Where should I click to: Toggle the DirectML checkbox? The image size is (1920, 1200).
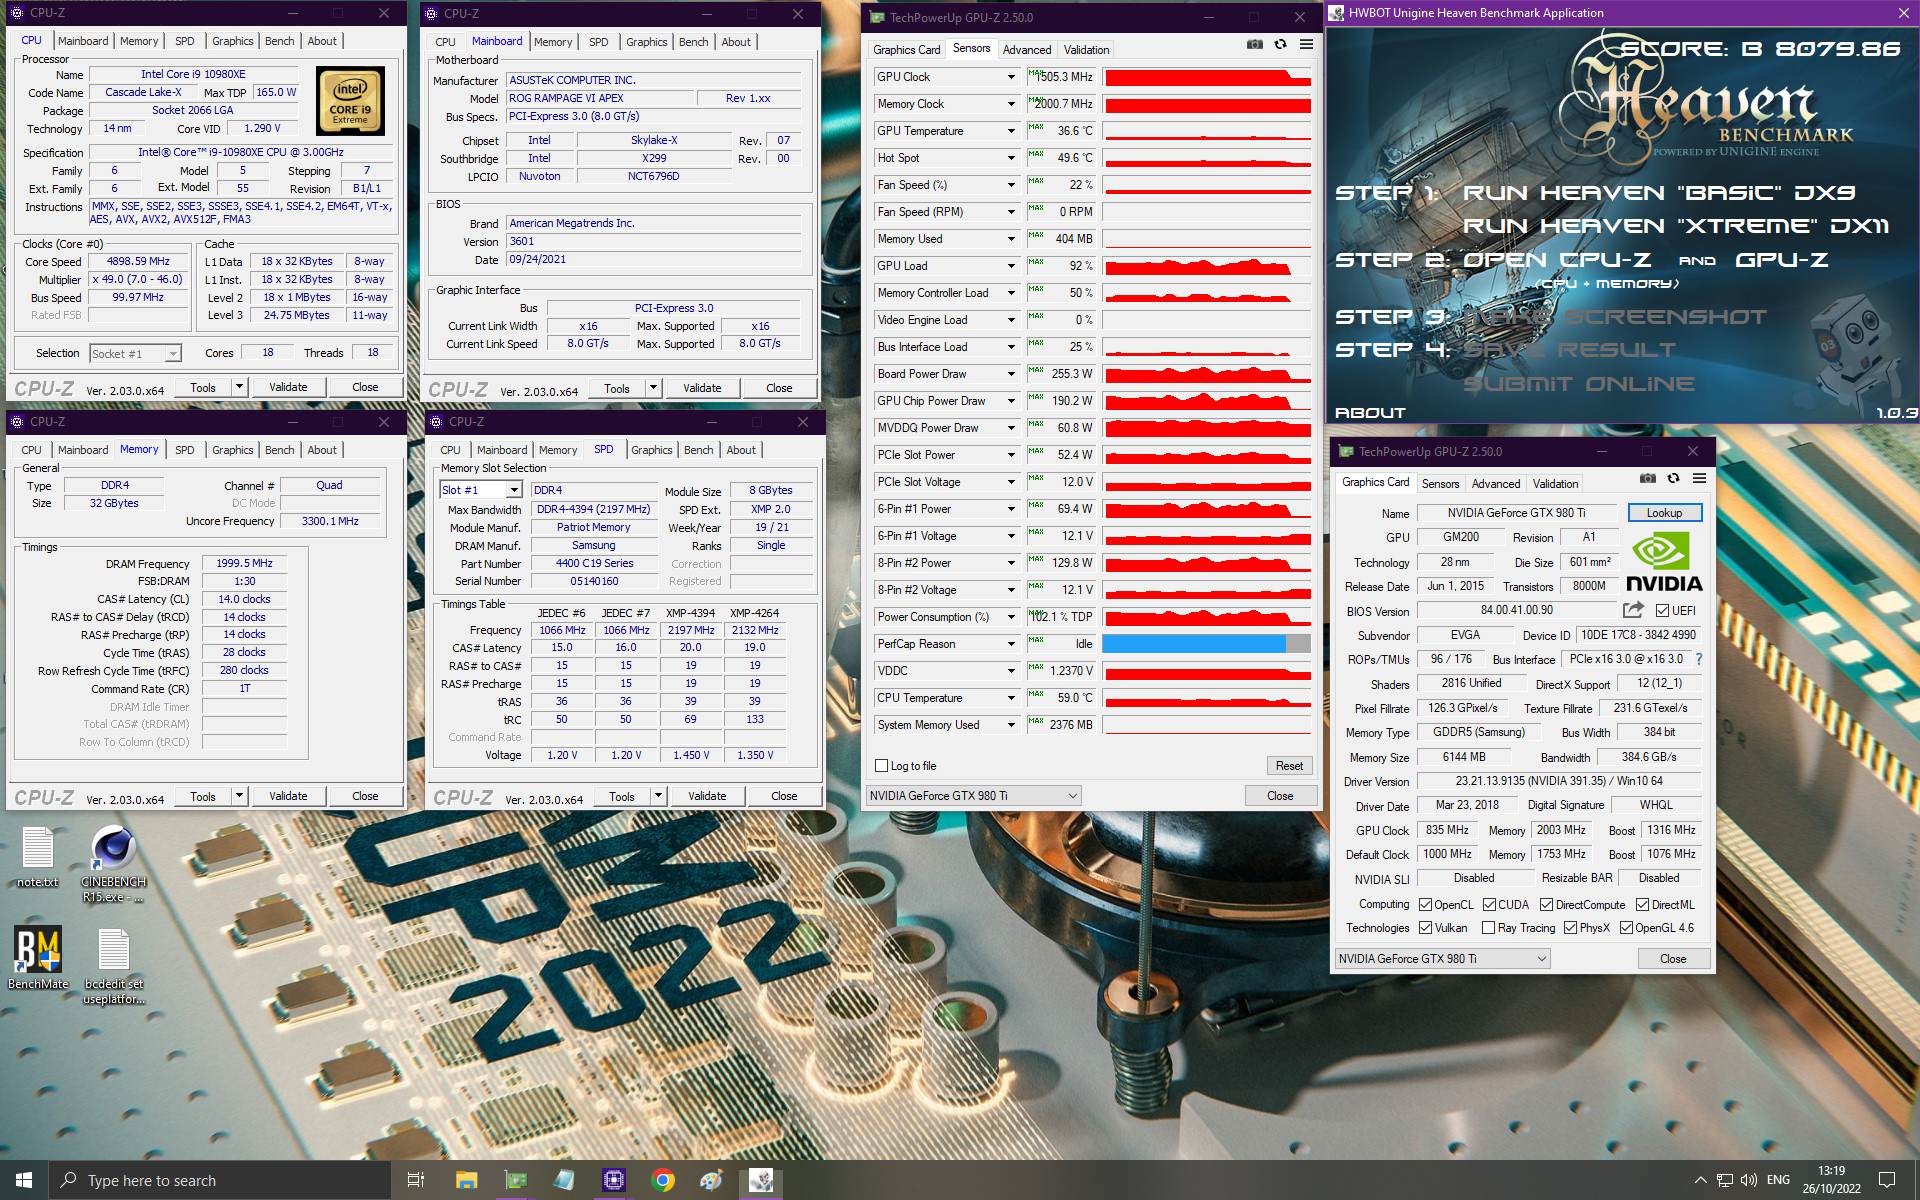pos(1642,904)
